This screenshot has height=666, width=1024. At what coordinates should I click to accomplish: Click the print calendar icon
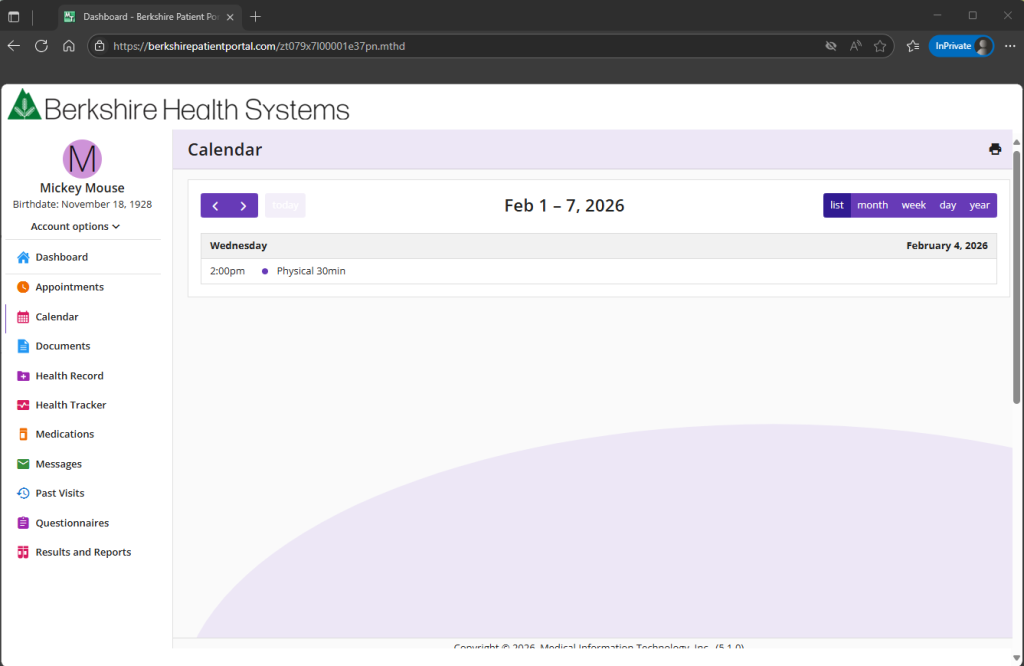[994, 149]
